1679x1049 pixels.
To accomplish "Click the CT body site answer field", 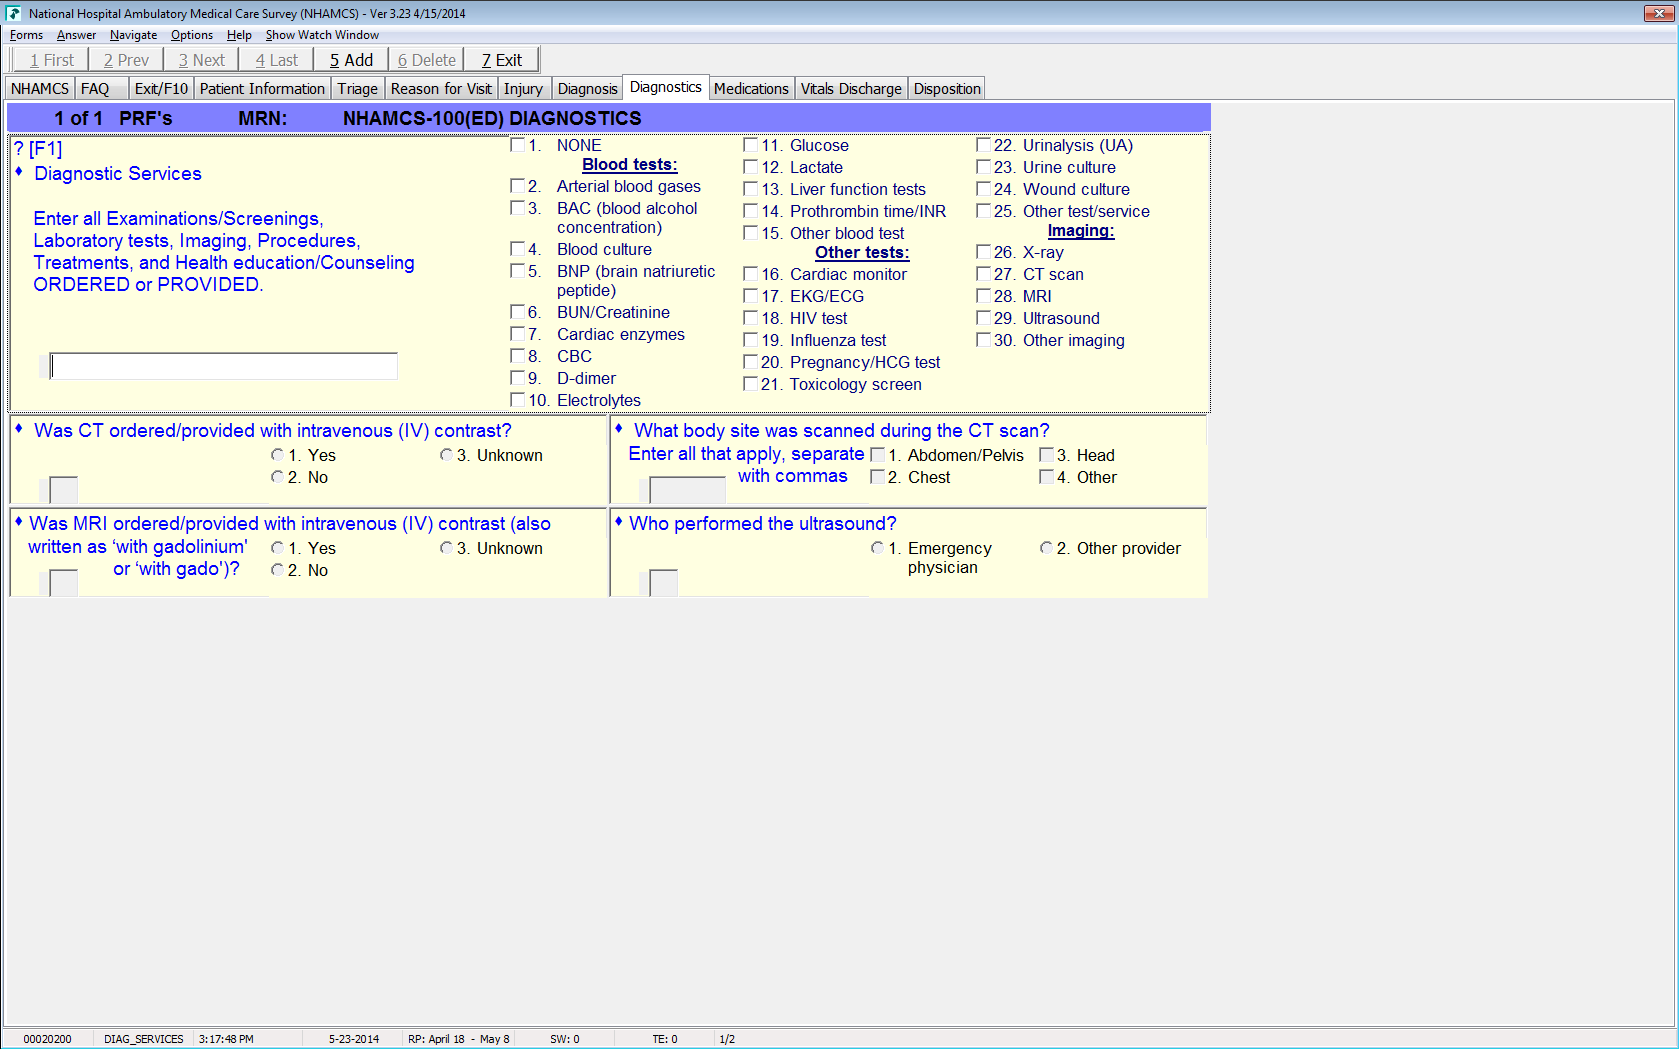I will click(687, 490).
